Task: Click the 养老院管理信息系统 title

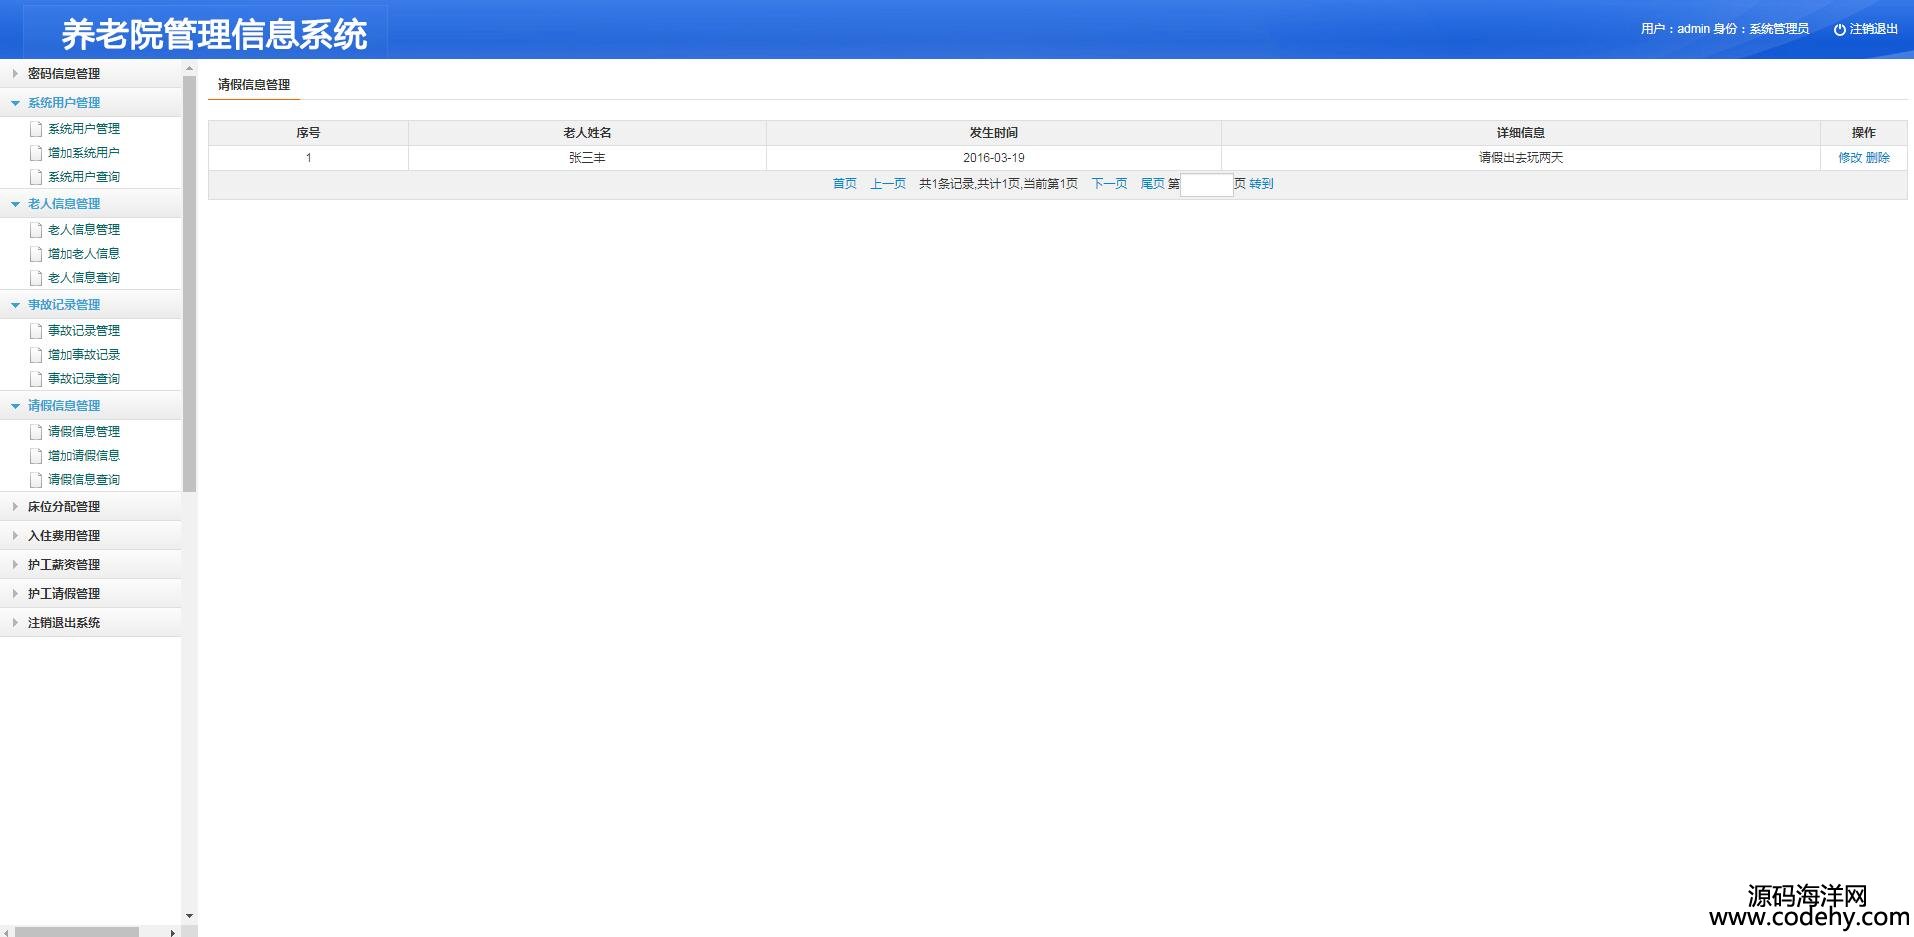Action: pyautogui.click(x=214, y=35)
